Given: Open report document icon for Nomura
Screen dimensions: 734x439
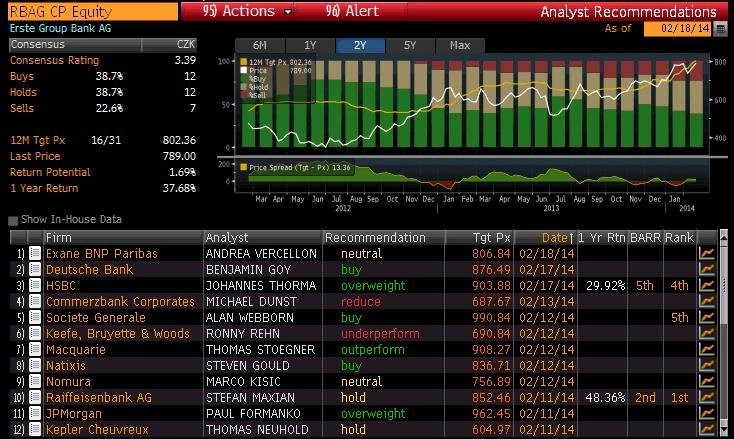Looking at the screenshot, I should point(35,381).
